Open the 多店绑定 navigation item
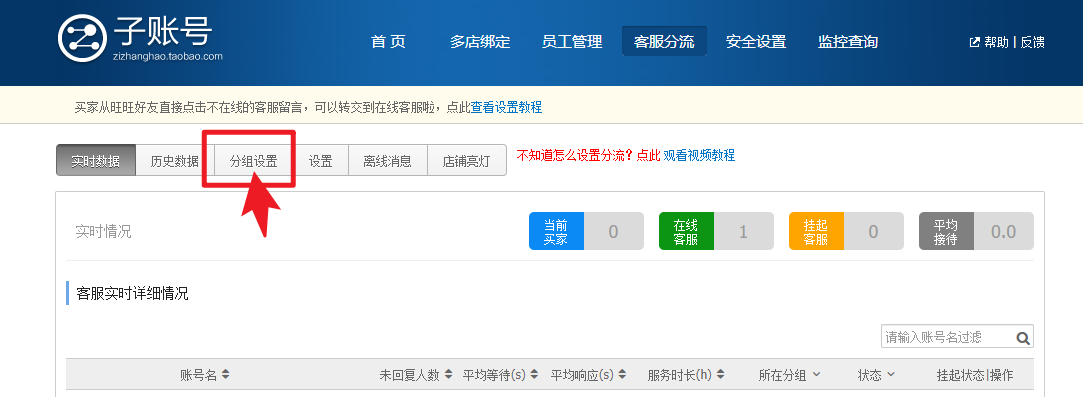The width and height of the screenshot is (1083, 397). point(480,41)
